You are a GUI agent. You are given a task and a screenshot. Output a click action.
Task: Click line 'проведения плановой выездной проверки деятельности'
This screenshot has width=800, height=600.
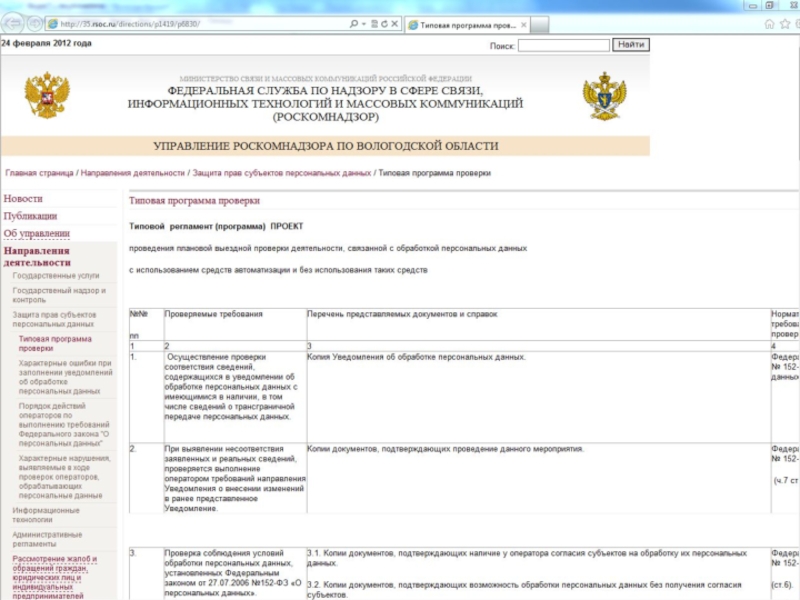328,248
